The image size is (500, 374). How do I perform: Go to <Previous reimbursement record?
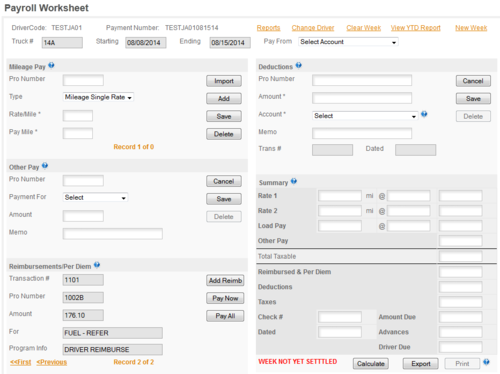[52, 362]
